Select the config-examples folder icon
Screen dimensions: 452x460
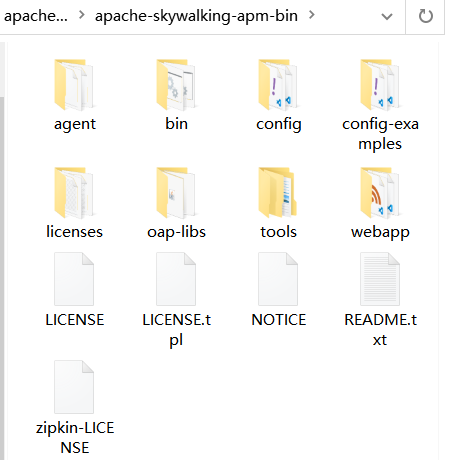[x=380, y=85]
